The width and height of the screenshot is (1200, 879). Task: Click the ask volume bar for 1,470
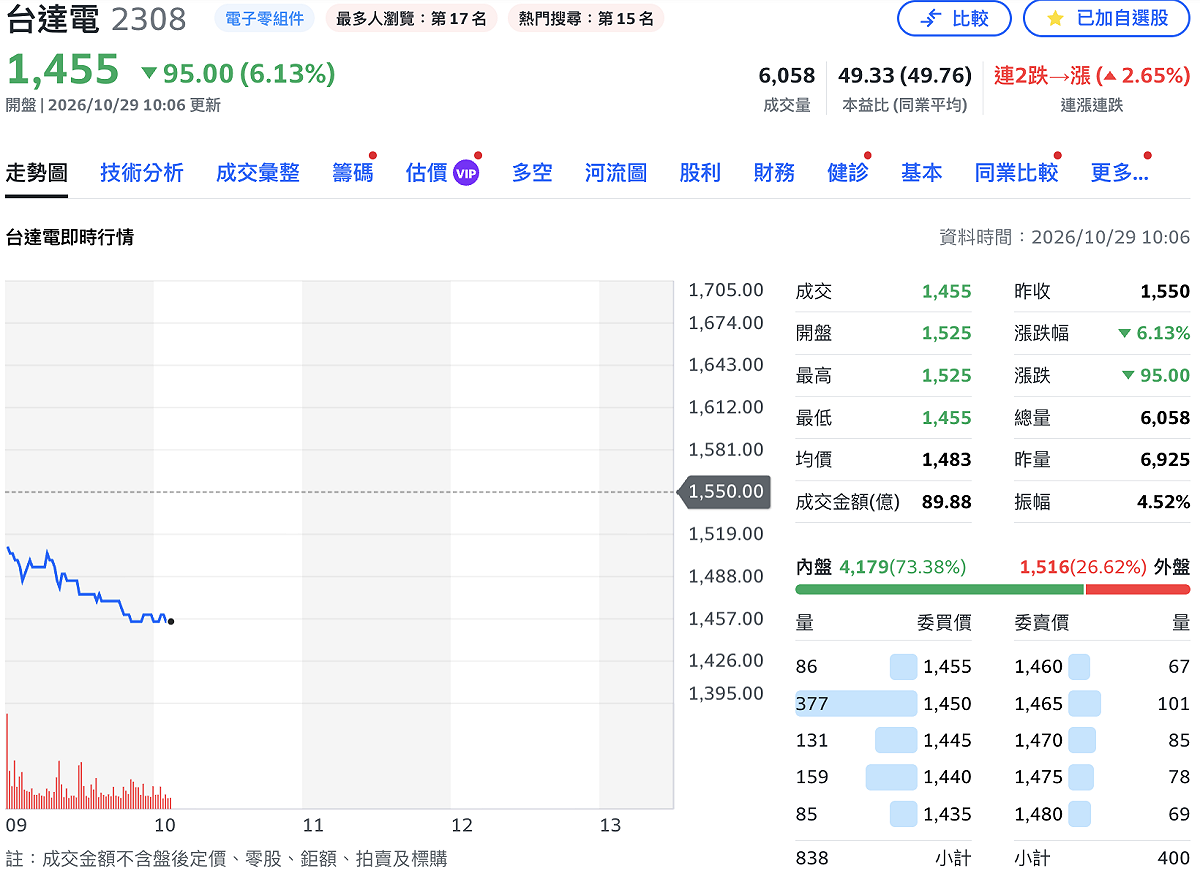pos(1082,740)
